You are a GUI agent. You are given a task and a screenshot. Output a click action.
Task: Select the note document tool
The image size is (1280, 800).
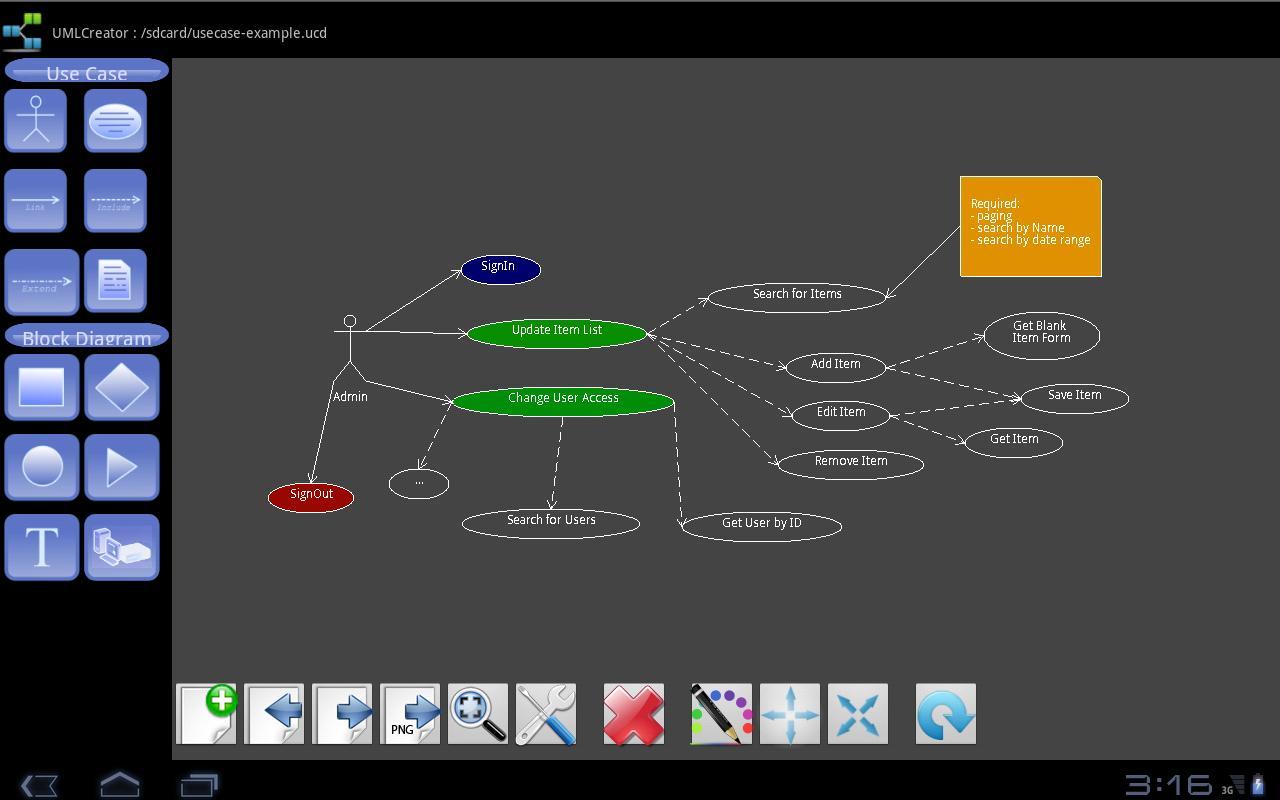[115, 280]
